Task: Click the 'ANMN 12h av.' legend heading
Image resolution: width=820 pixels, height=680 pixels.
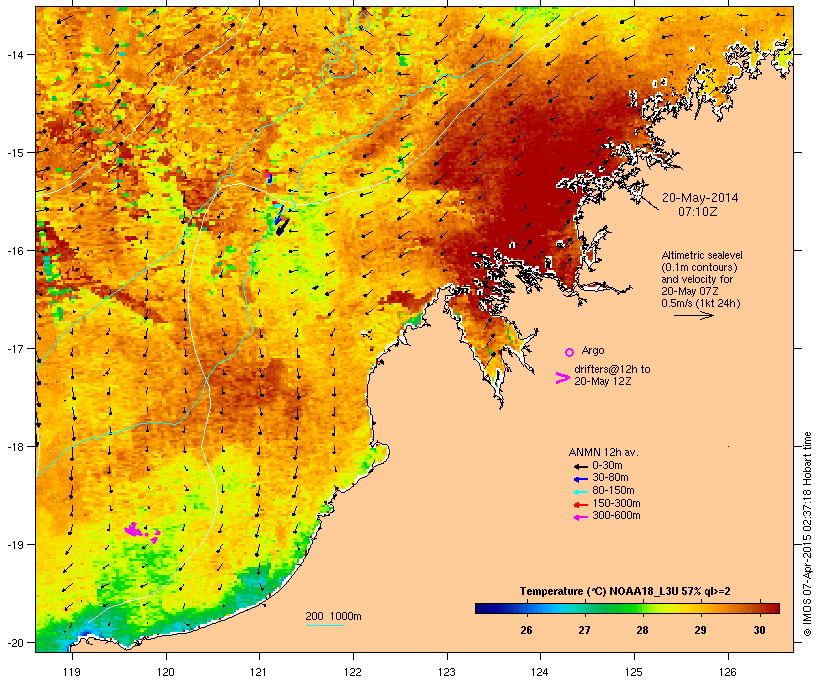Action: coord(603,452)
